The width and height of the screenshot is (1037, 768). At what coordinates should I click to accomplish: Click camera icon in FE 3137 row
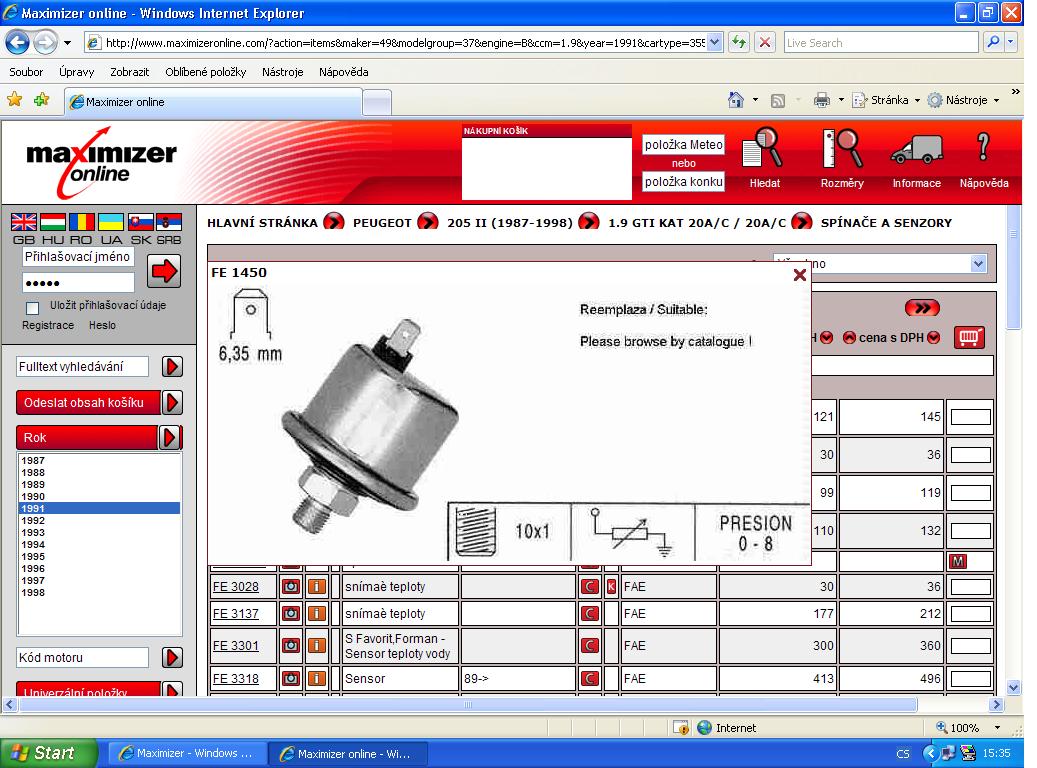291,614
